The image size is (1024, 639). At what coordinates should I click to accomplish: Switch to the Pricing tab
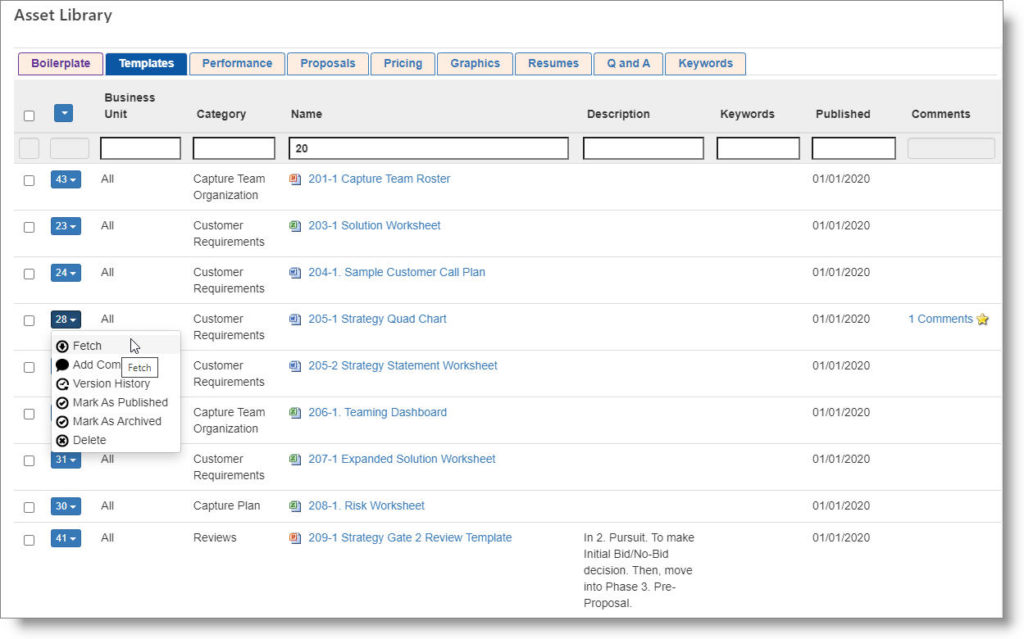click(403, 63)
